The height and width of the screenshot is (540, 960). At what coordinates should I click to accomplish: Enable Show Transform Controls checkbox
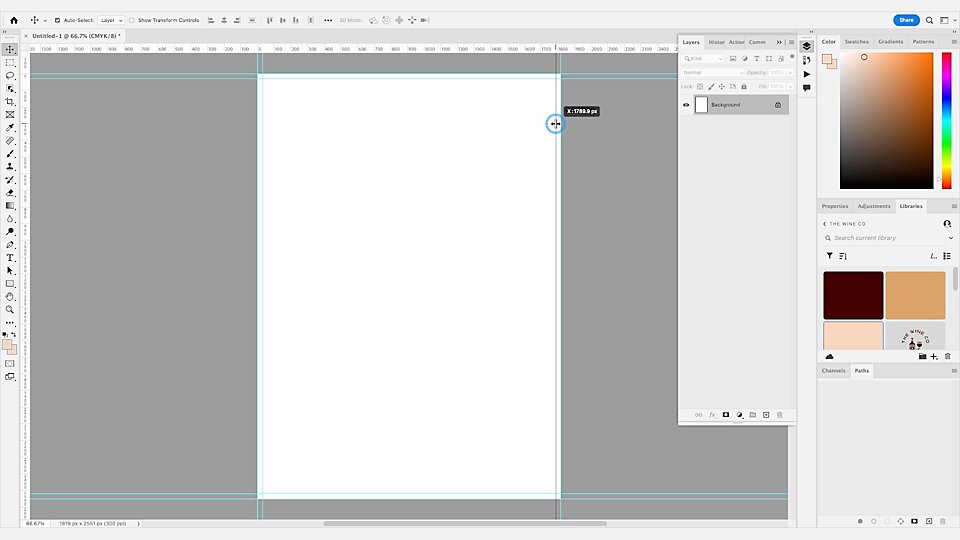point(132,20)
